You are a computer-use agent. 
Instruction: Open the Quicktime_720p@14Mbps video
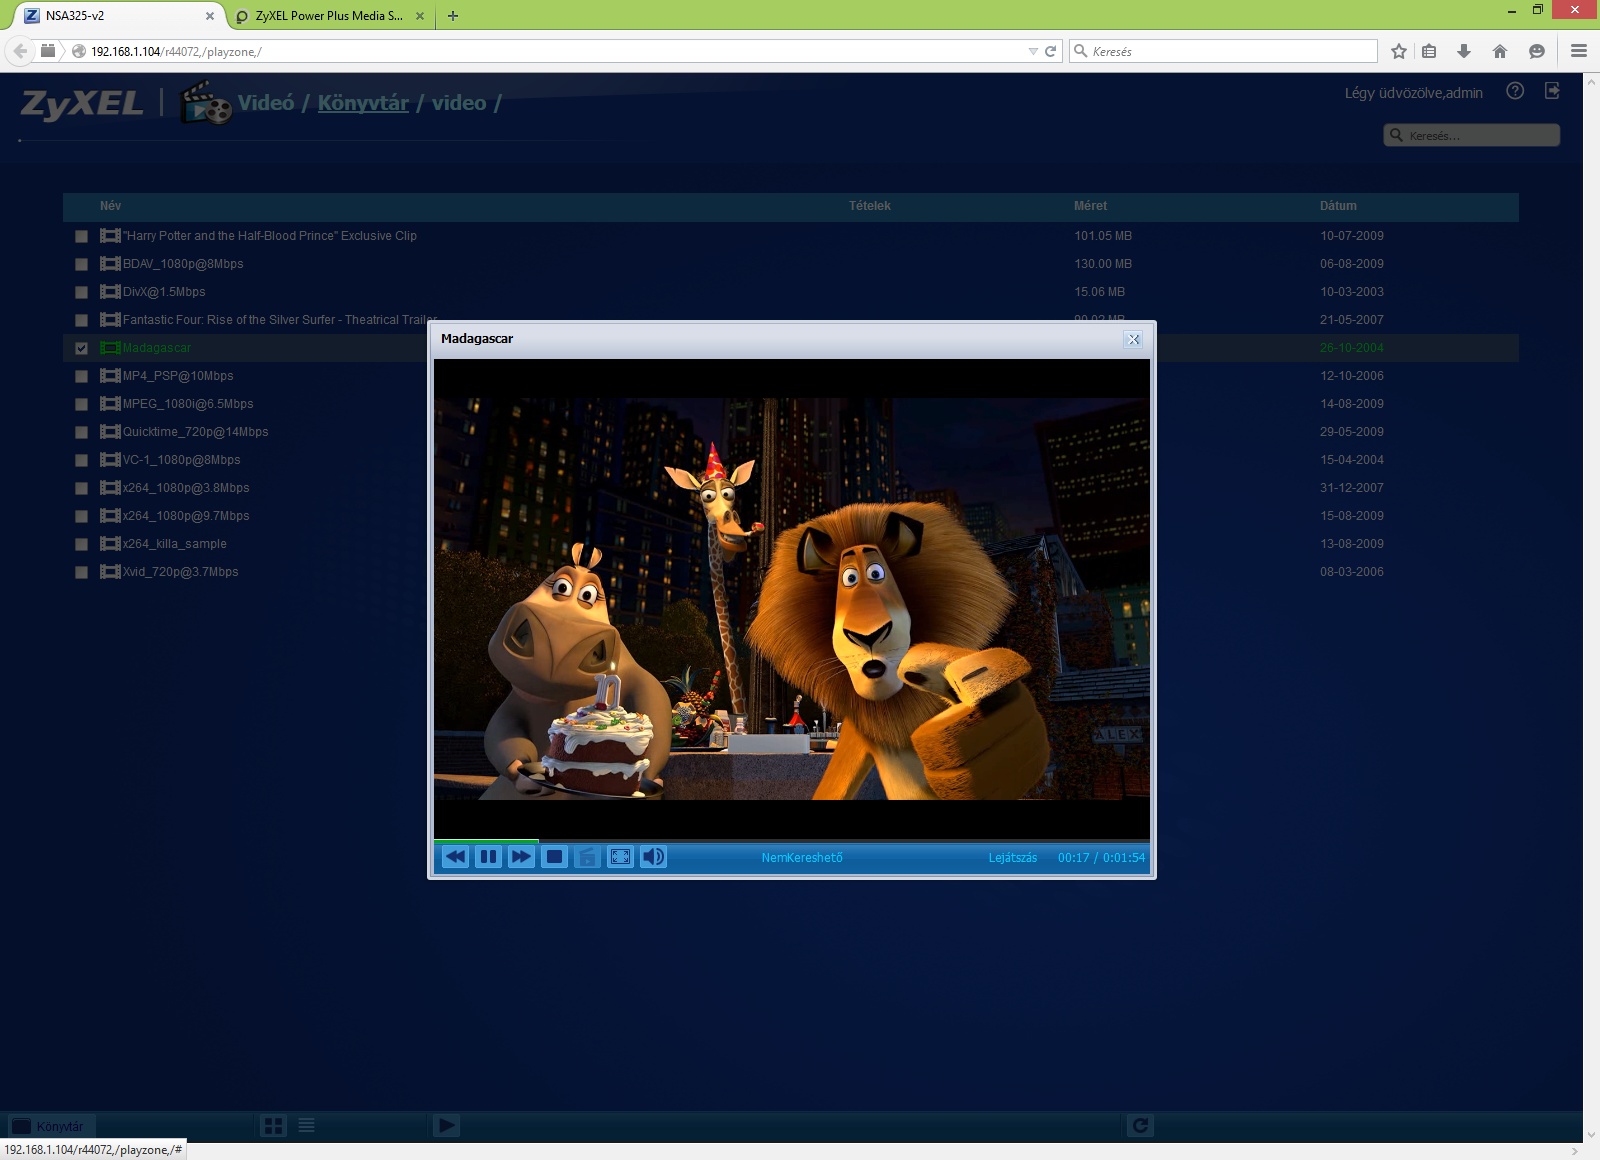click(196, 432)
